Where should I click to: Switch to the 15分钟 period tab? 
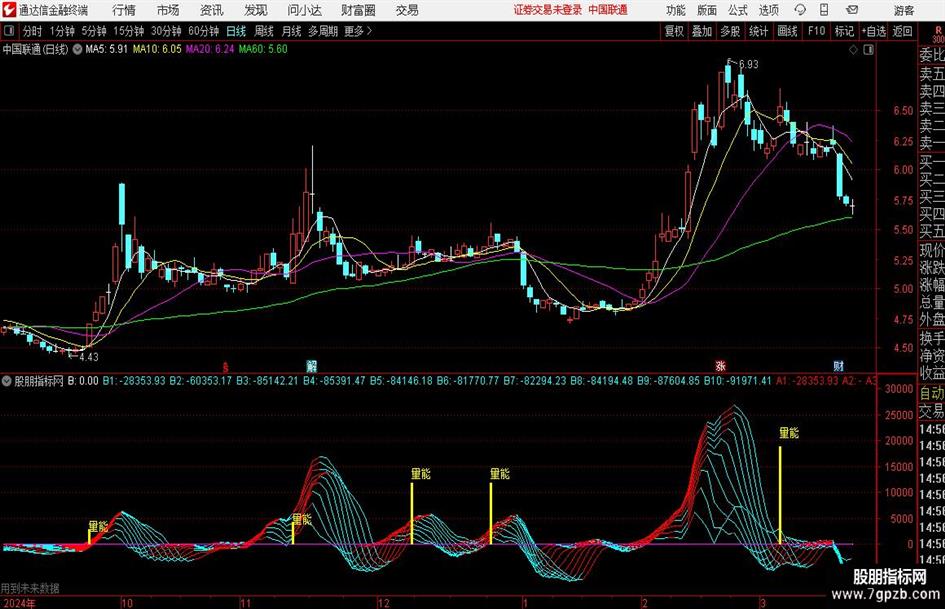[128, 31]
